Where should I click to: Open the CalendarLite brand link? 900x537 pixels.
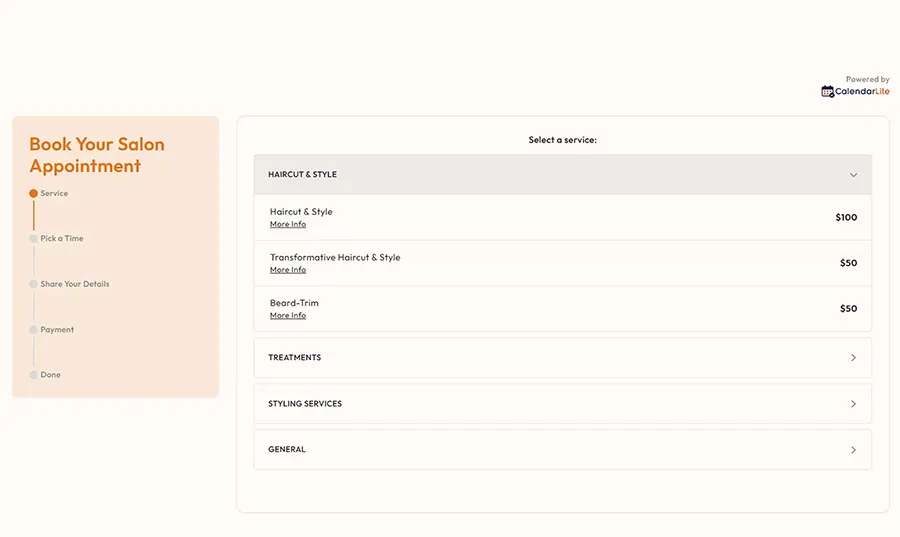click(x=855, y=91)
